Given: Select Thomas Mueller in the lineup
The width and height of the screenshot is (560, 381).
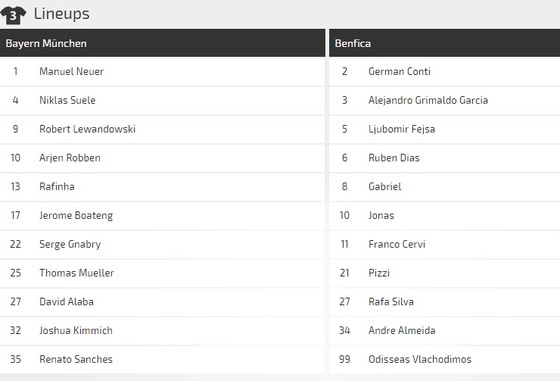Looking at the screenshot, I should point(76,273).
